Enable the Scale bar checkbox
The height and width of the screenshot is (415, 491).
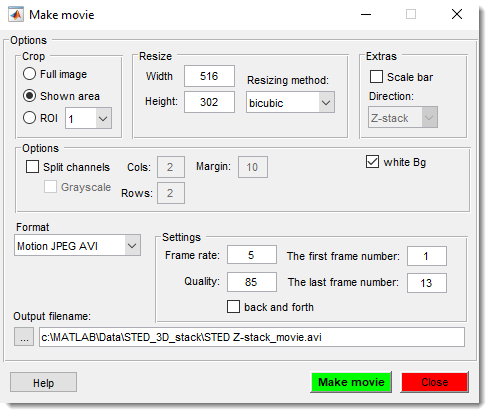point(376,77)
